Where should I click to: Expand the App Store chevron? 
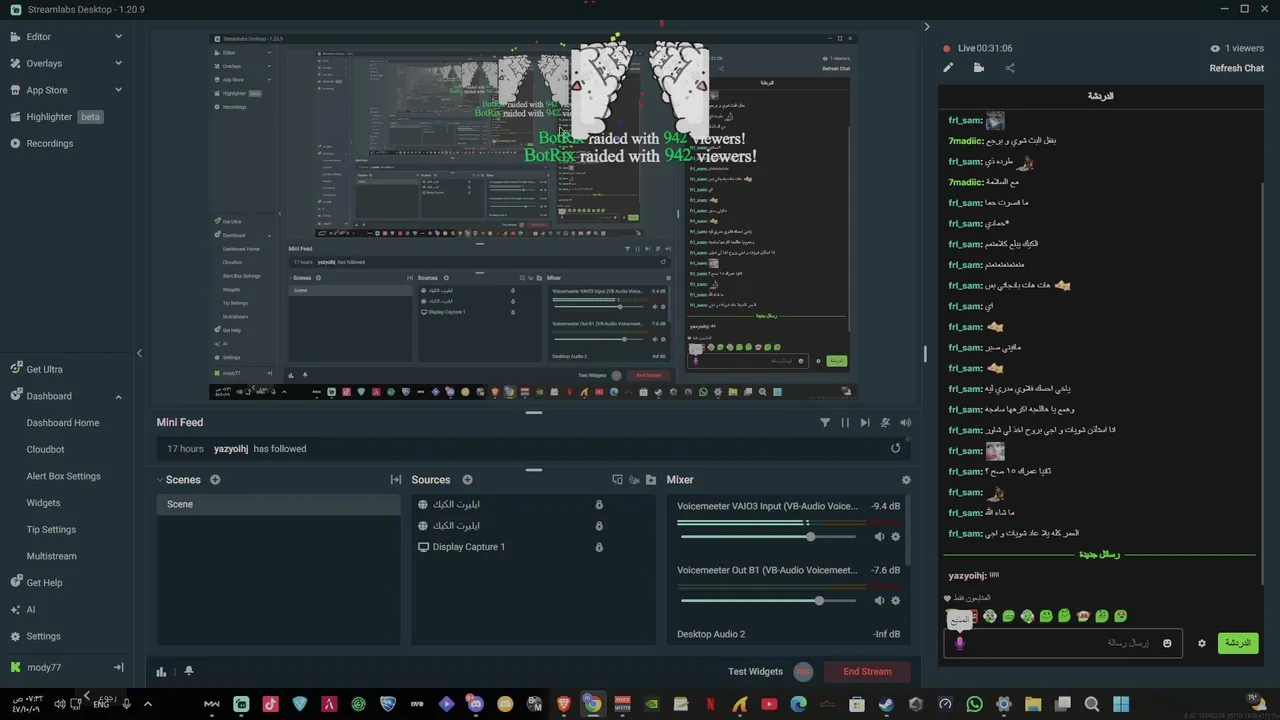[x=118, y=90]
